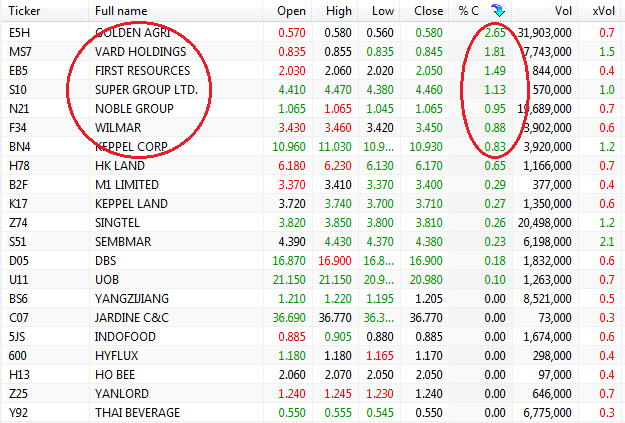Select the VARD HOLDINGS stock row

click(x=140, y=51)
